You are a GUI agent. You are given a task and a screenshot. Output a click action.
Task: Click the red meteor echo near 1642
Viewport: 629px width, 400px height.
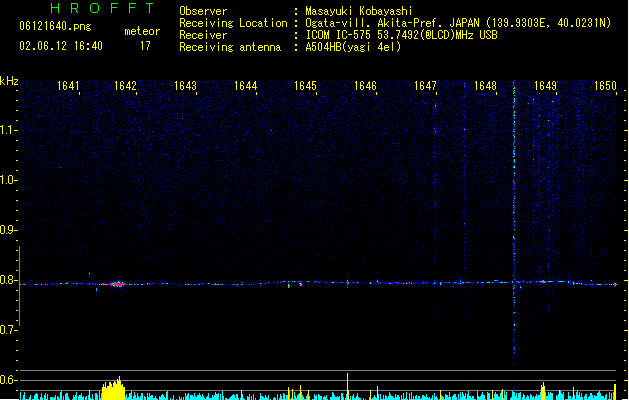click(x=116, y=284)
